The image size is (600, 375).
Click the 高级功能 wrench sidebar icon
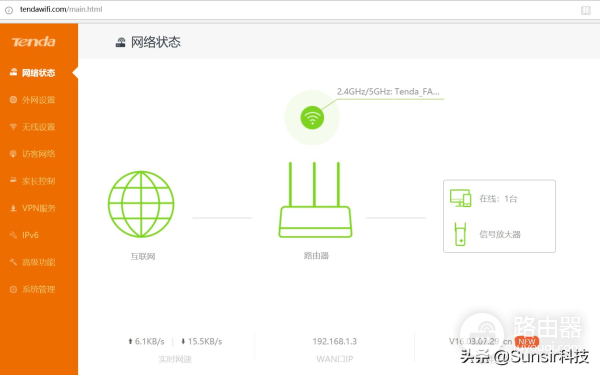(13, 262)
